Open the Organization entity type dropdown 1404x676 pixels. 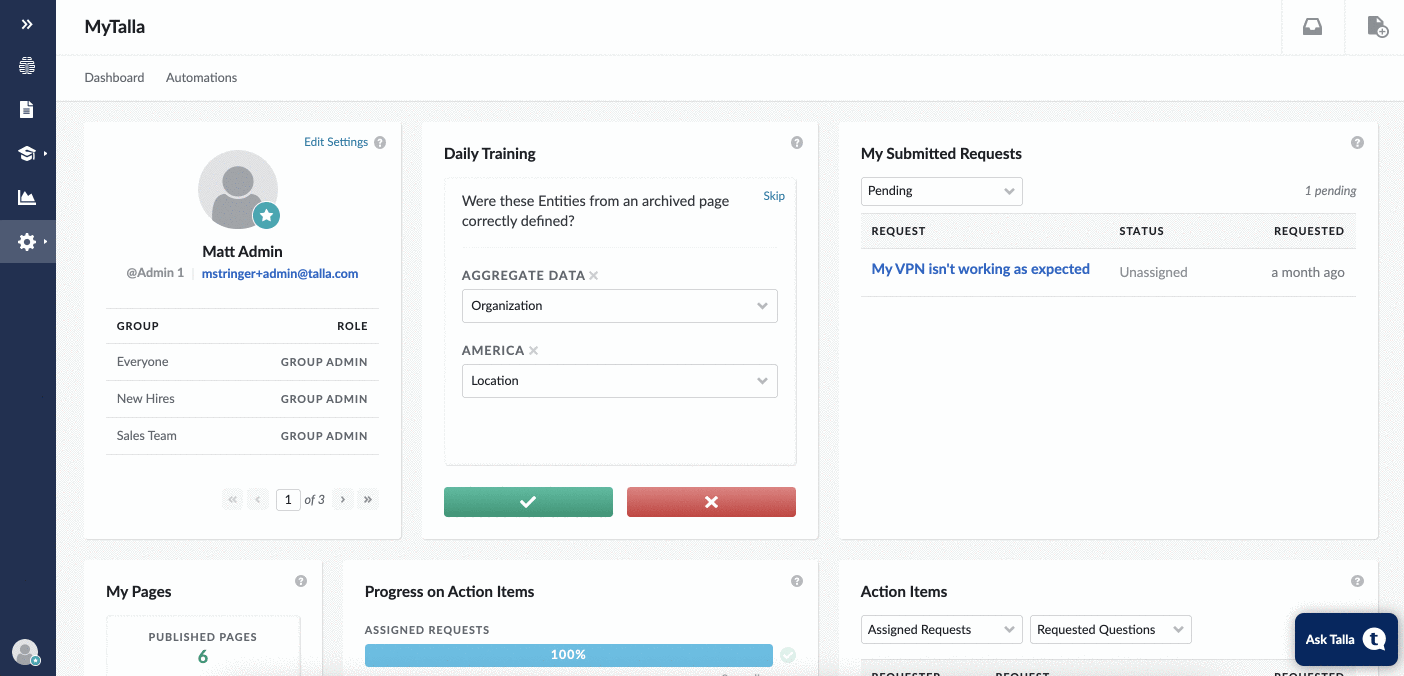tap(620, 306)
